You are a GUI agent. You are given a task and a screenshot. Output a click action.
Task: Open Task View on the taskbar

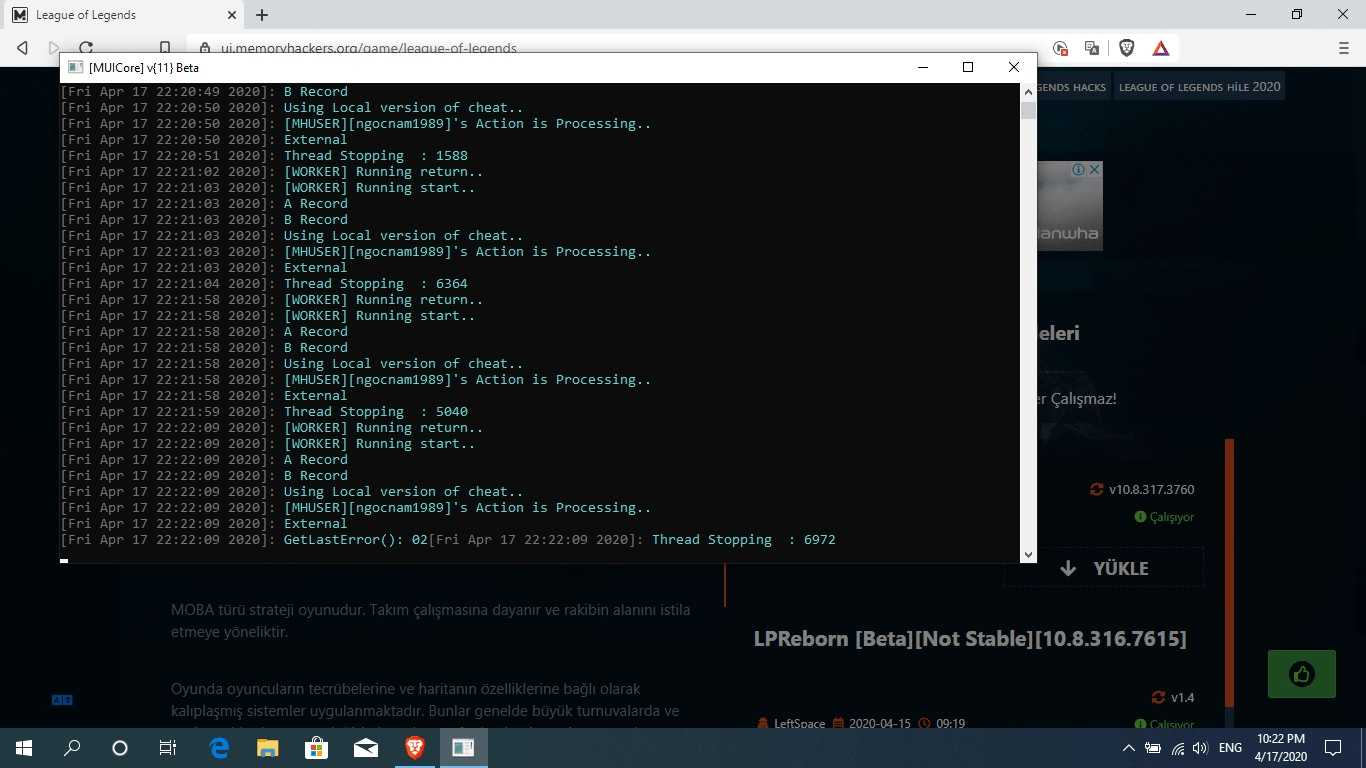tap(168, 748)
